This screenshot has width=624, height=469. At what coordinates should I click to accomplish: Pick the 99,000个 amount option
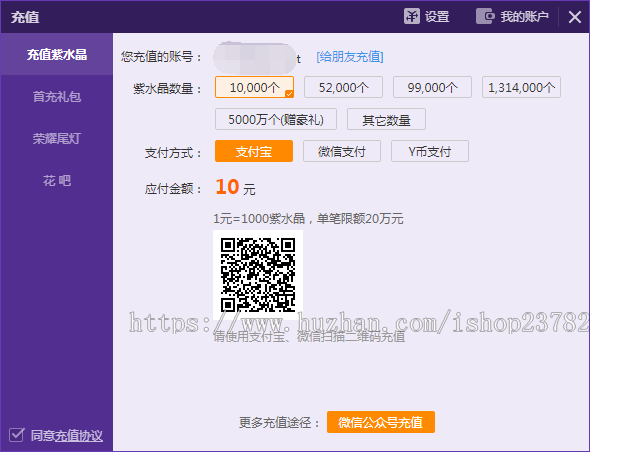433,87
